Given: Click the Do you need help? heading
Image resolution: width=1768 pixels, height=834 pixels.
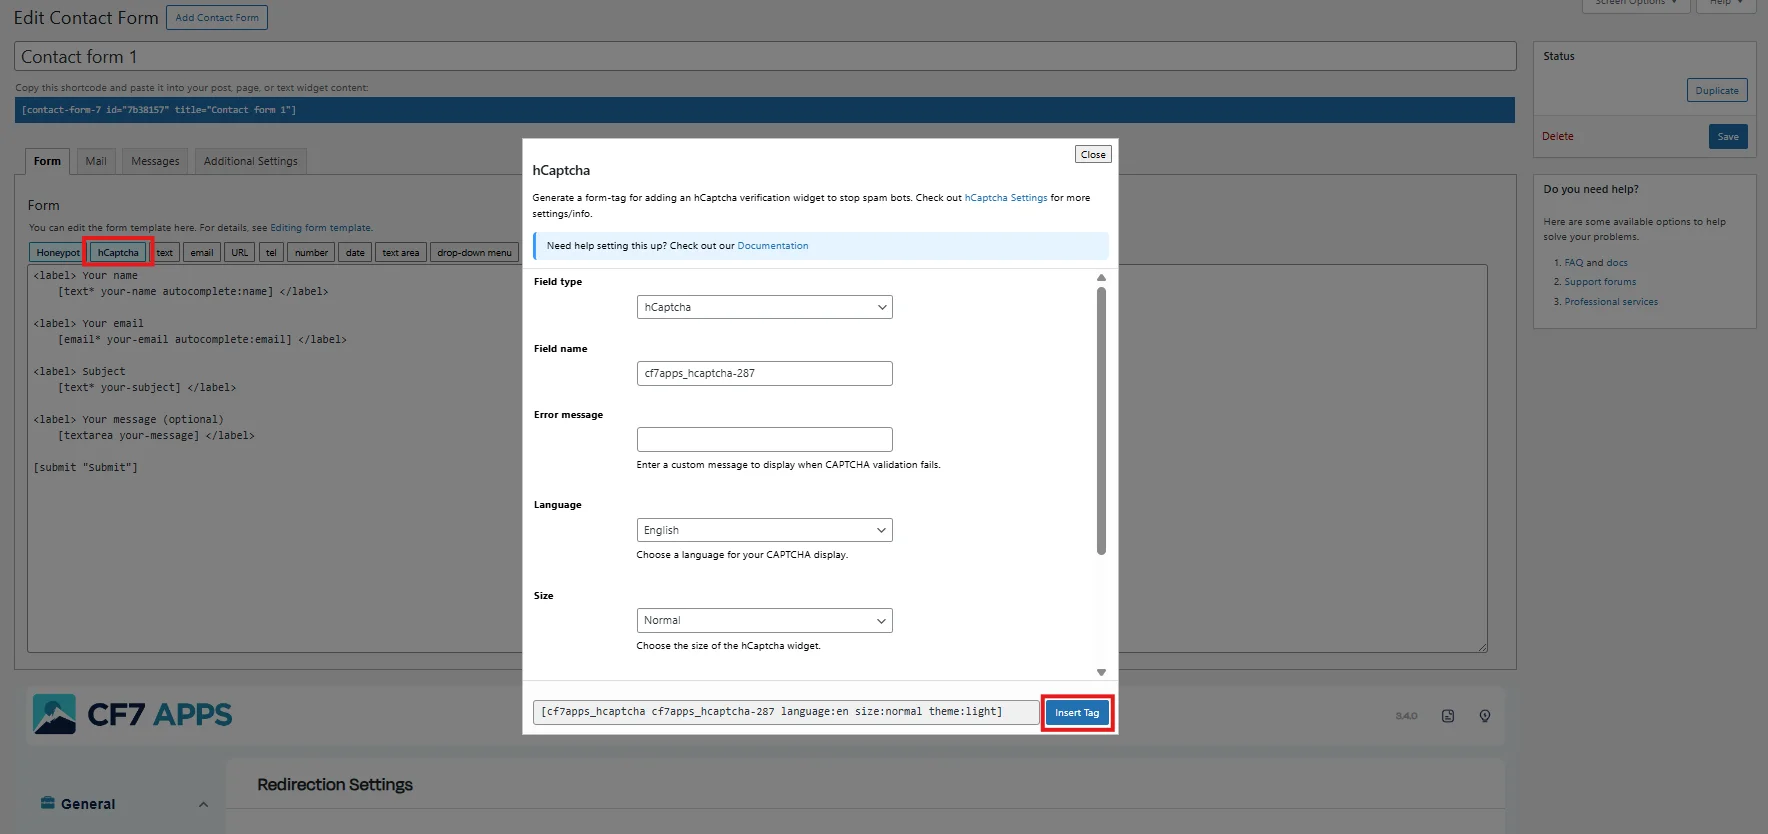Looking at the screenshot, I should 1591,189.
